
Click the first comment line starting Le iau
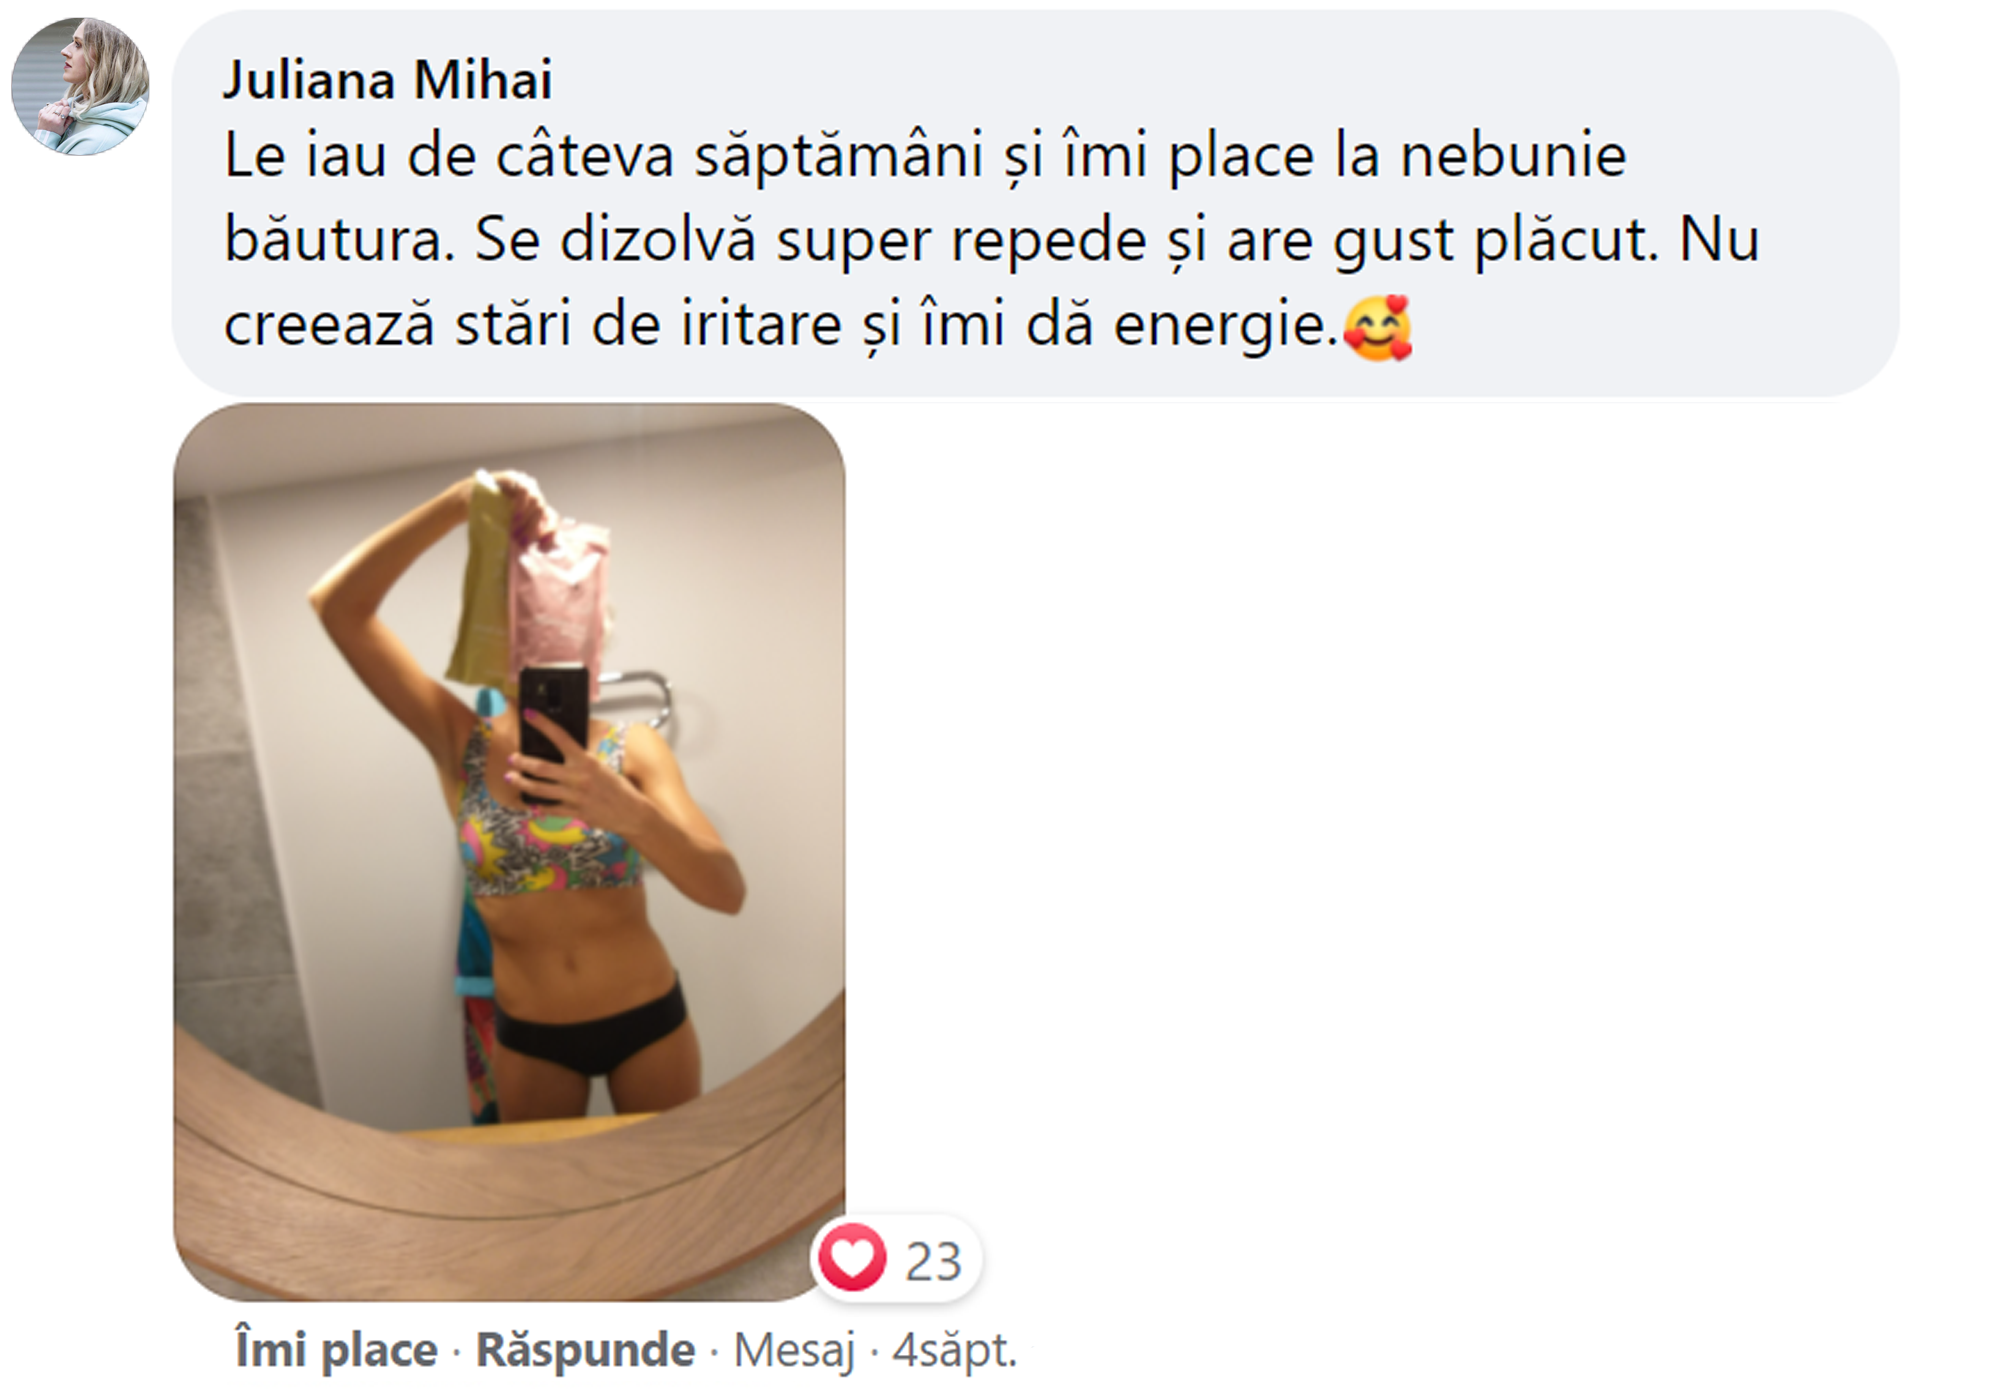tap(925, 157)
